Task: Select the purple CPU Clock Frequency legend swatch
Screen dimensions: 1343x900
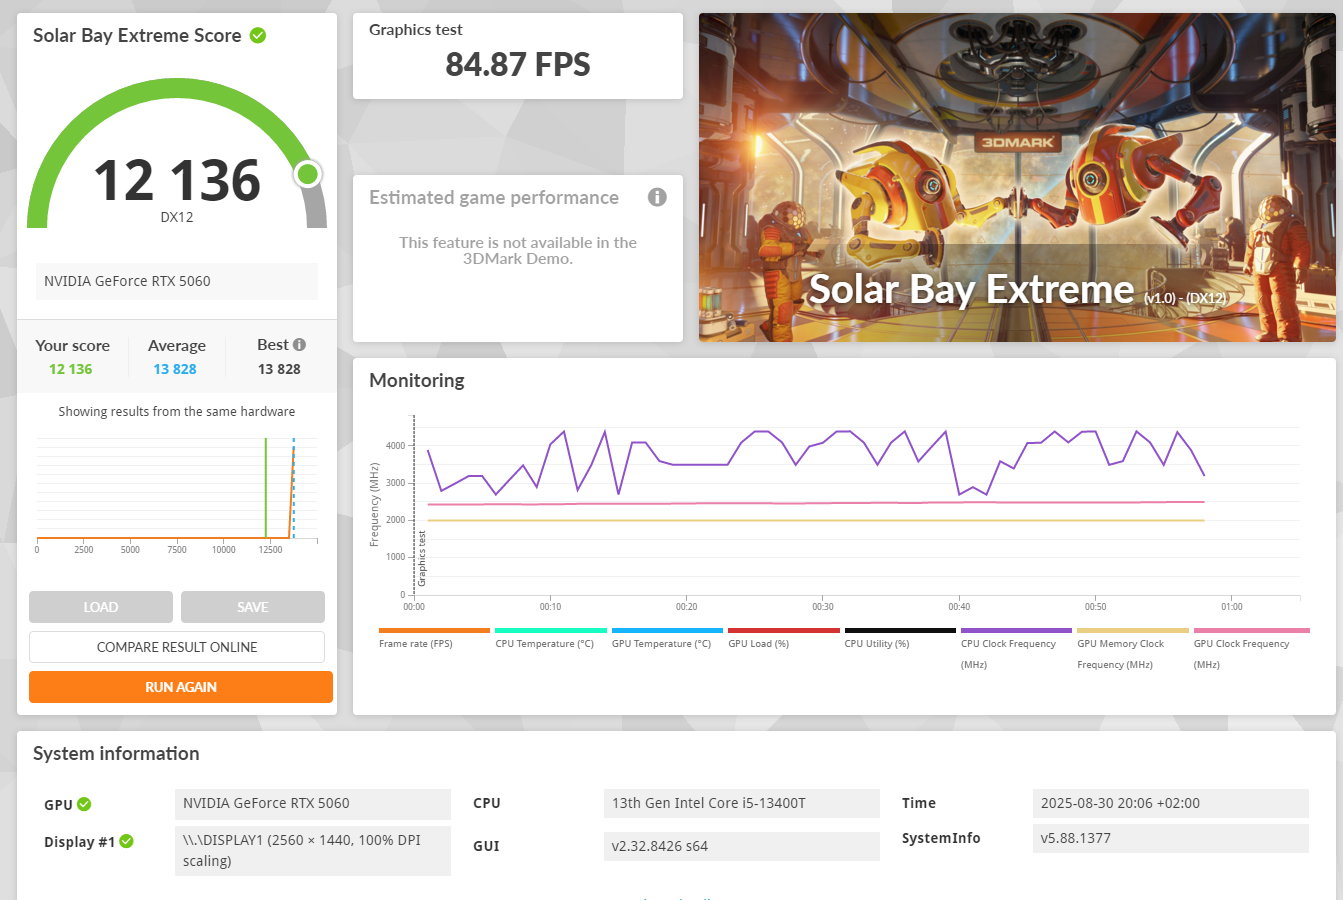Action: pos(1016,631)
